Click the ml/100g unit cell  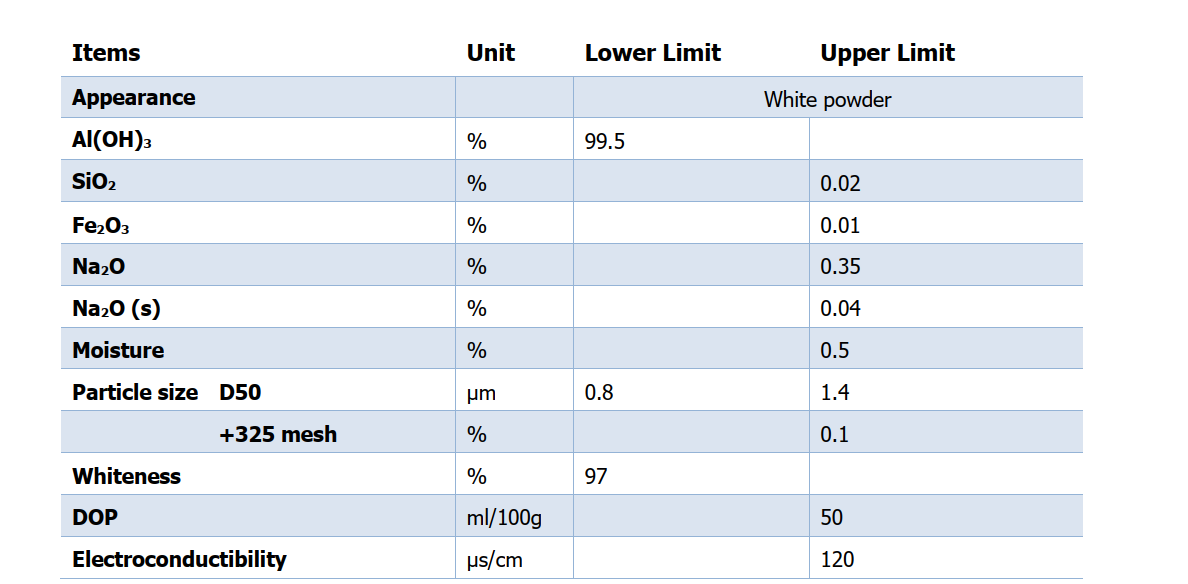(x=504, y=518)
